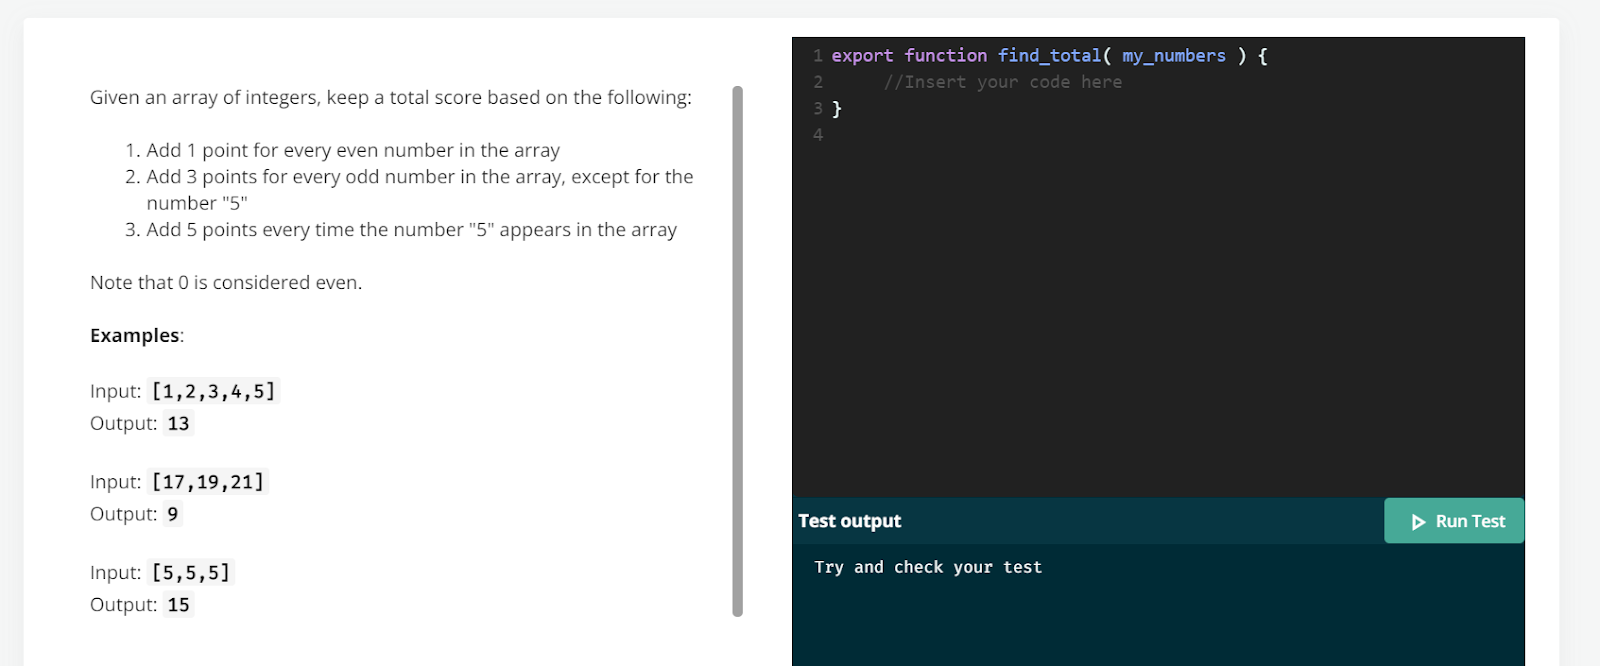Image resolution: width=1600 pixels, height=666 pixels.
Task: Click the bold Examples heading
Action: [135, 335]
